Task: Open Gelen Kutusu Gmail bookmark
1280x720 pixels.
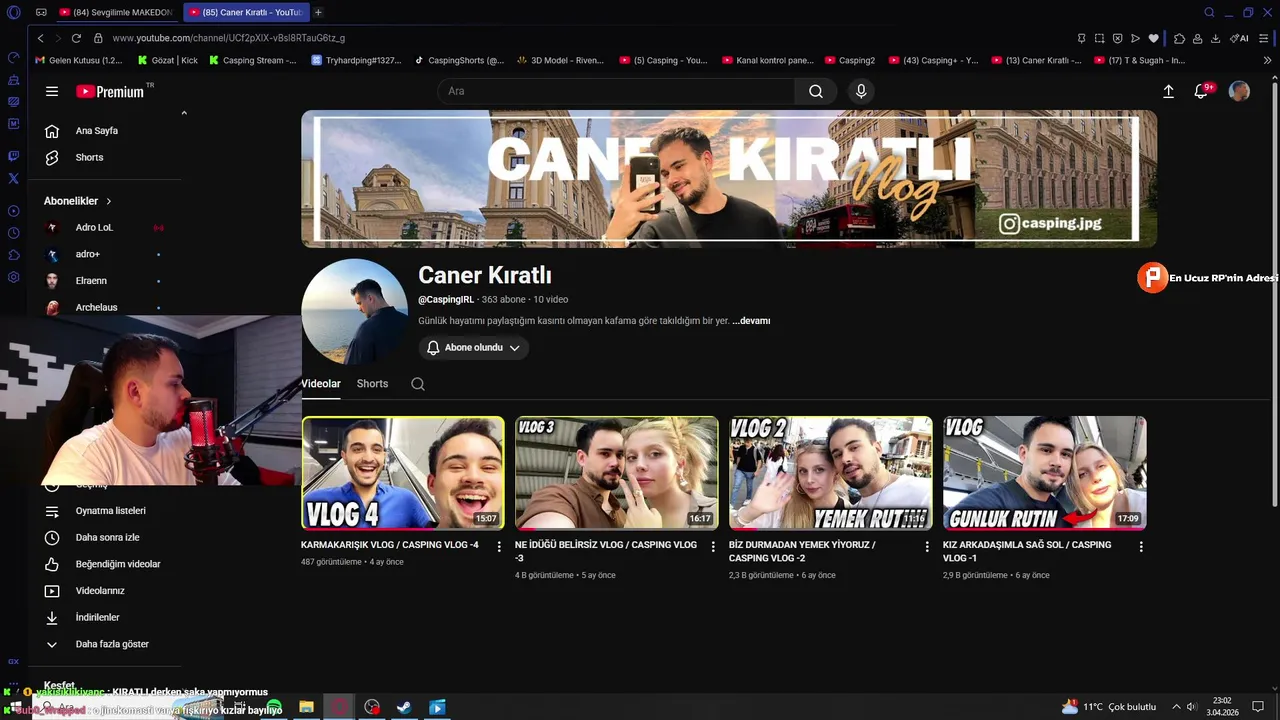Action: [79, 60]
